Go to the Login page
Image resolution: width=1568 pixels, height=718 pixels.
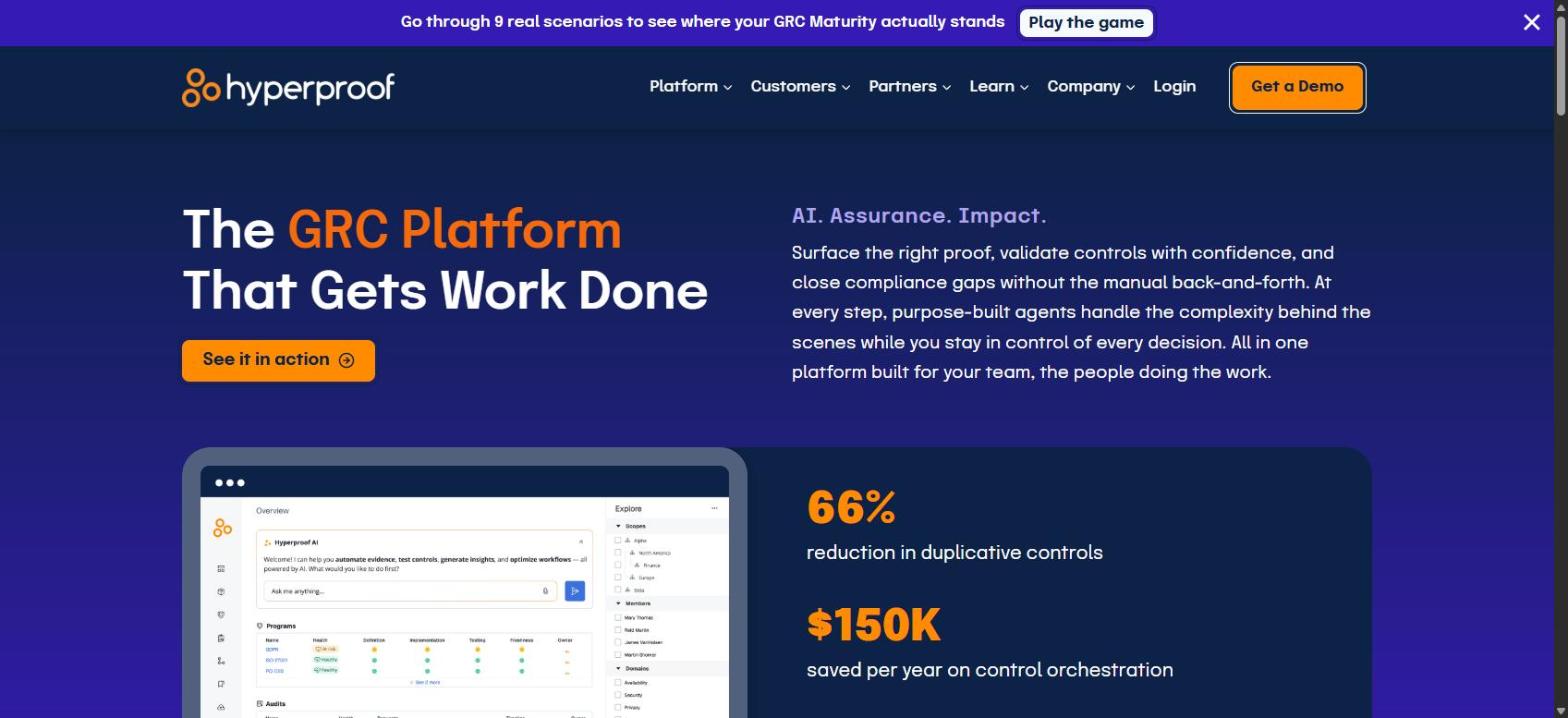tap(1174, 86)
